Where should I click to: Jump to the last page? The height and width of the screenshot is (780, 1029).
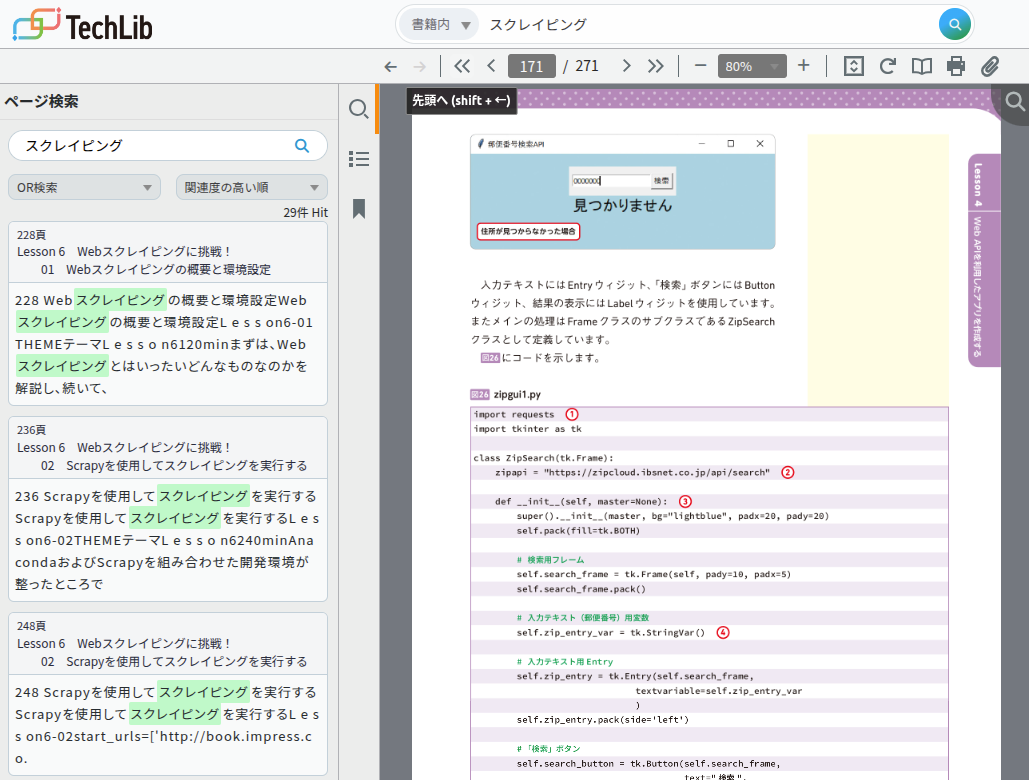(x=655, y=66)
